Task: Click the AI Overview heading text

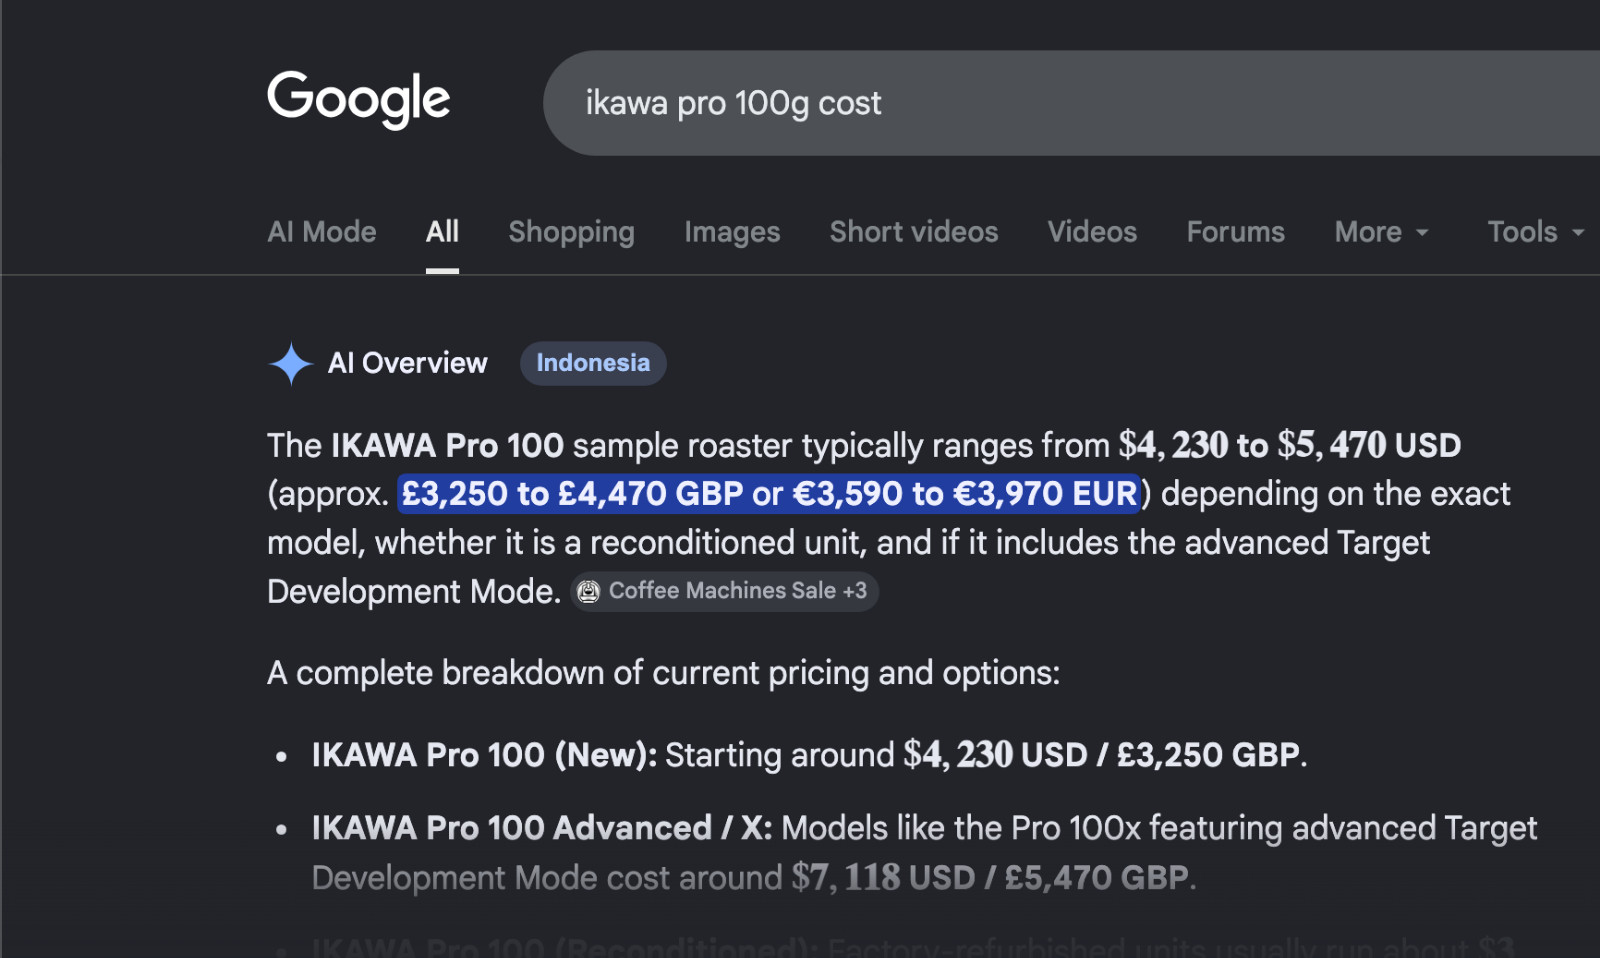Action: point(408,363)
